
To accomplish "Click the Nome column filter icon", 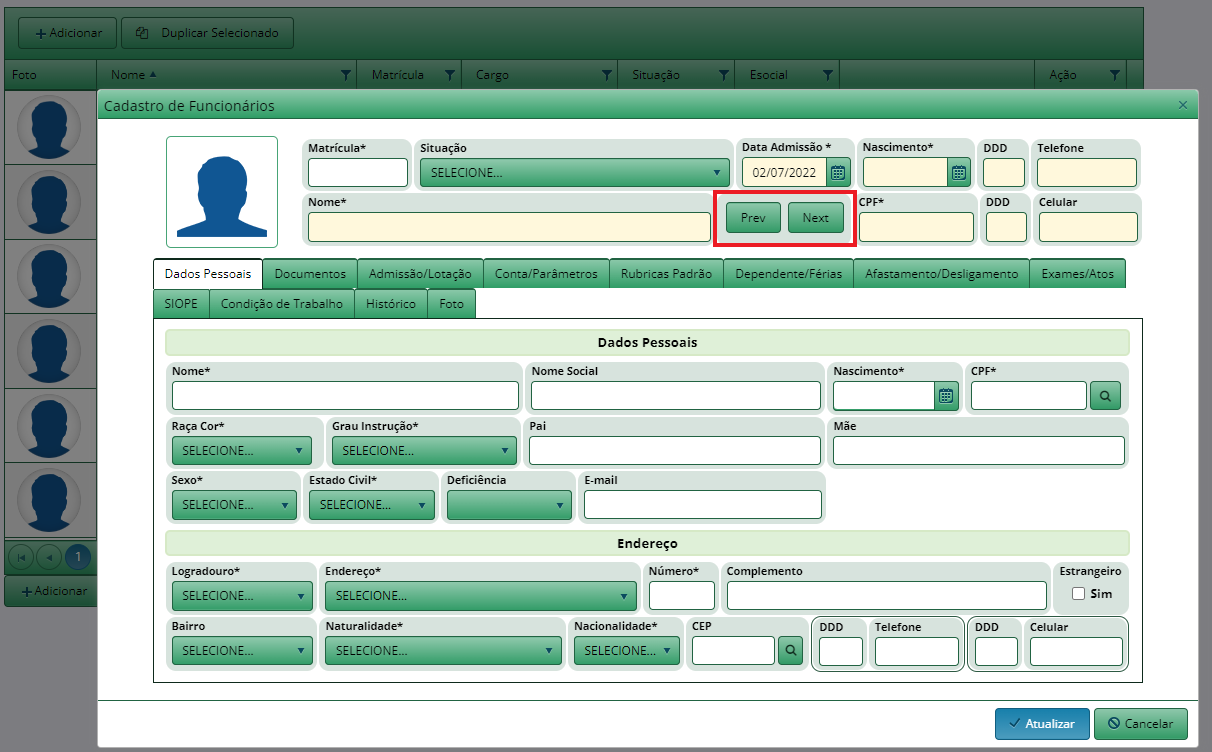I will tap(346, 75).
